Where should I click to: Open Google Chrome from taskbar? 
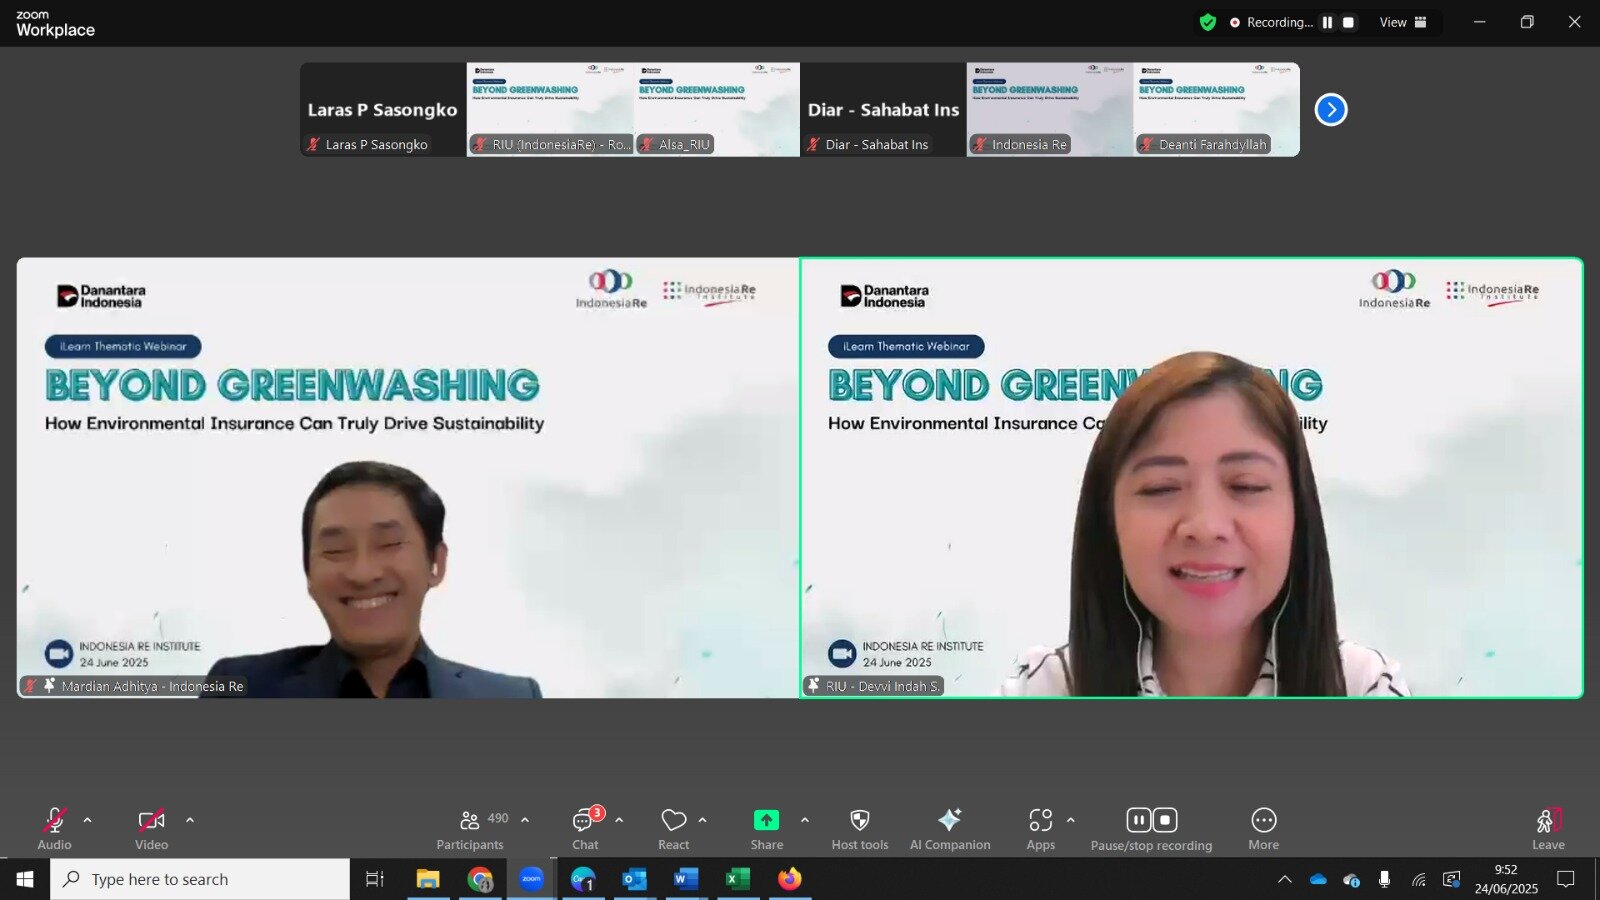(480, 879)
